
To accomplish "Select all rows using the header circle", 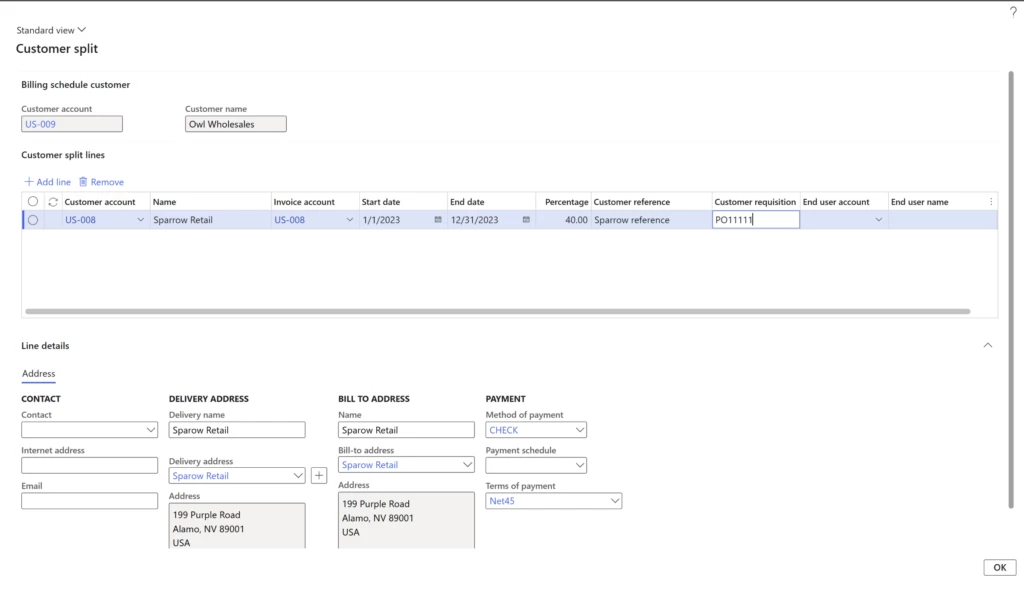I will point(32,201).
